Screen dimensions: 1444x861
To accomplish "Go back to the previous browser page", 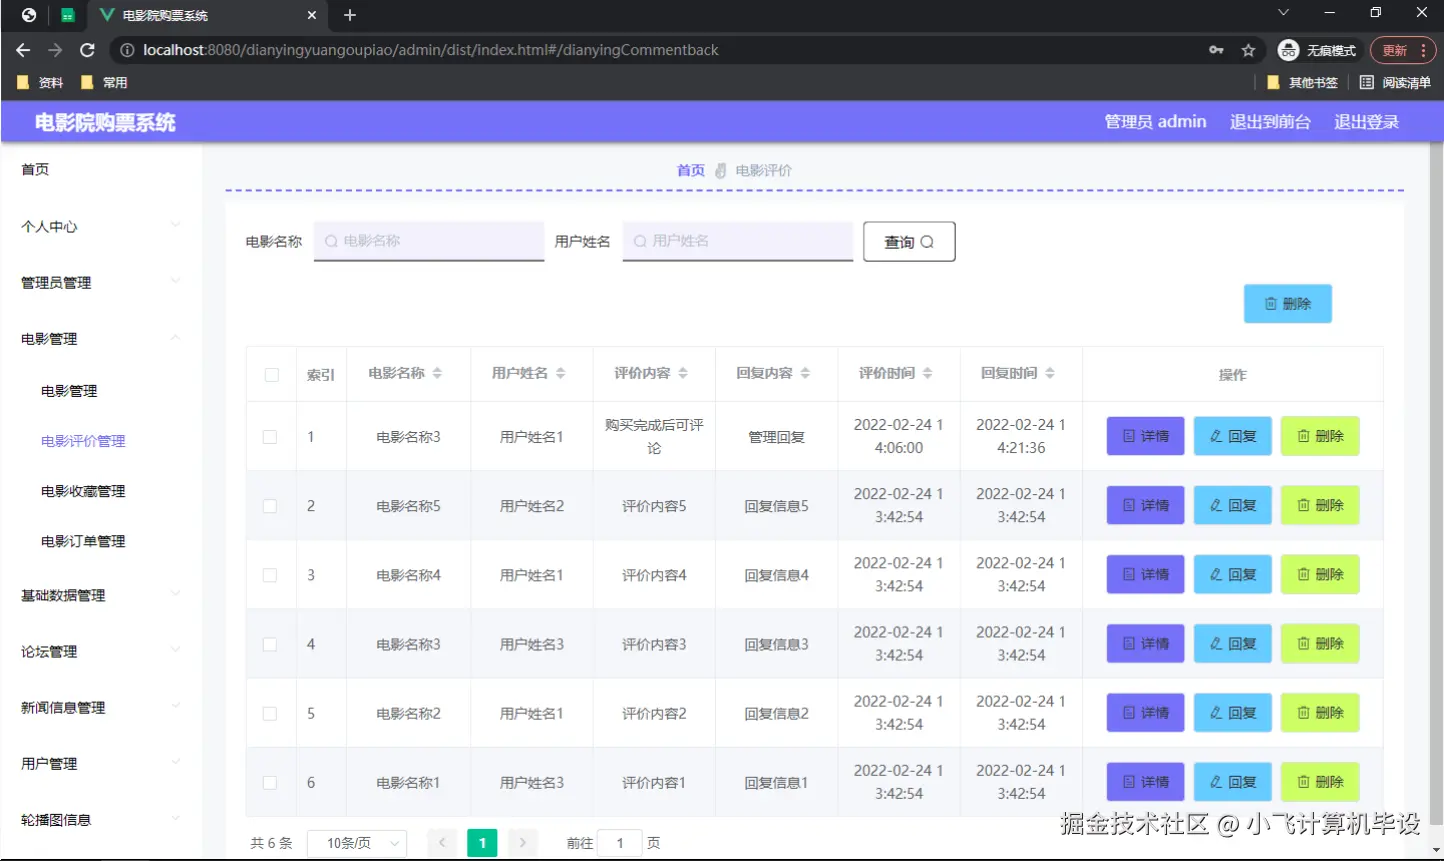I will click(23, 50).
